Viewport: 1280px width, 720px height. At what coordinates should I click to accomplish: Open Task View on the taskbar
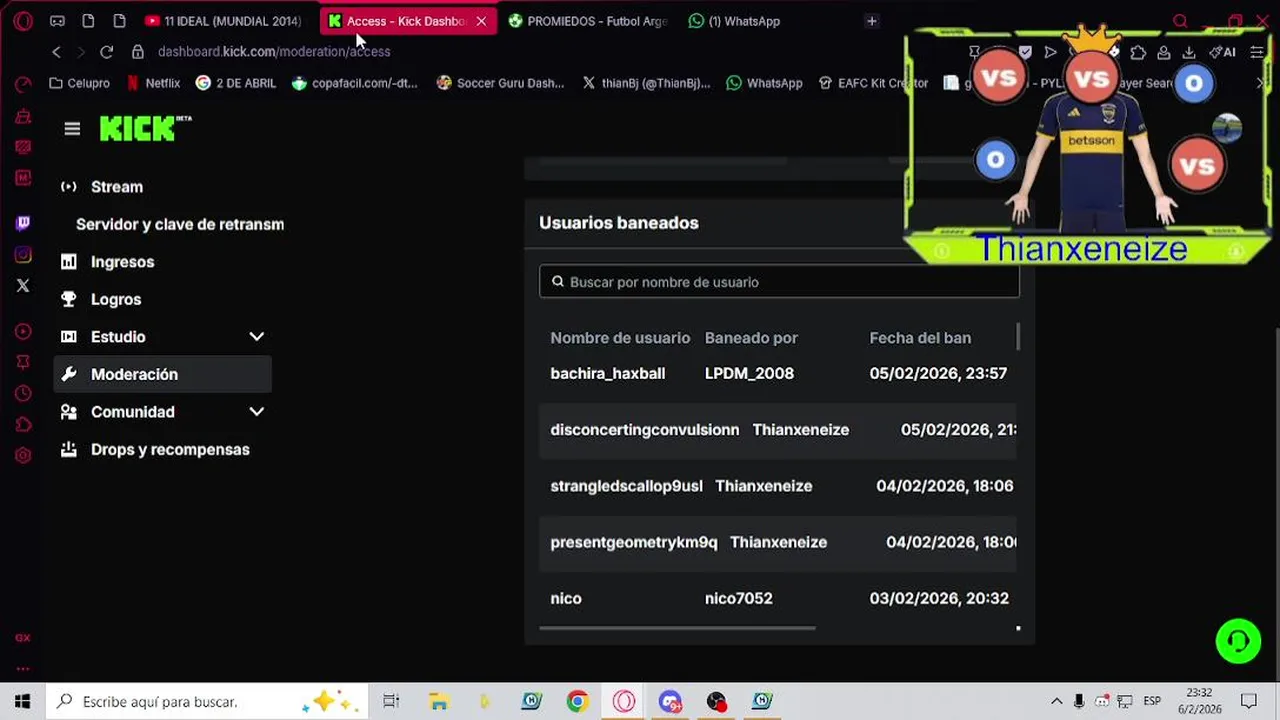tap(391, 701)
